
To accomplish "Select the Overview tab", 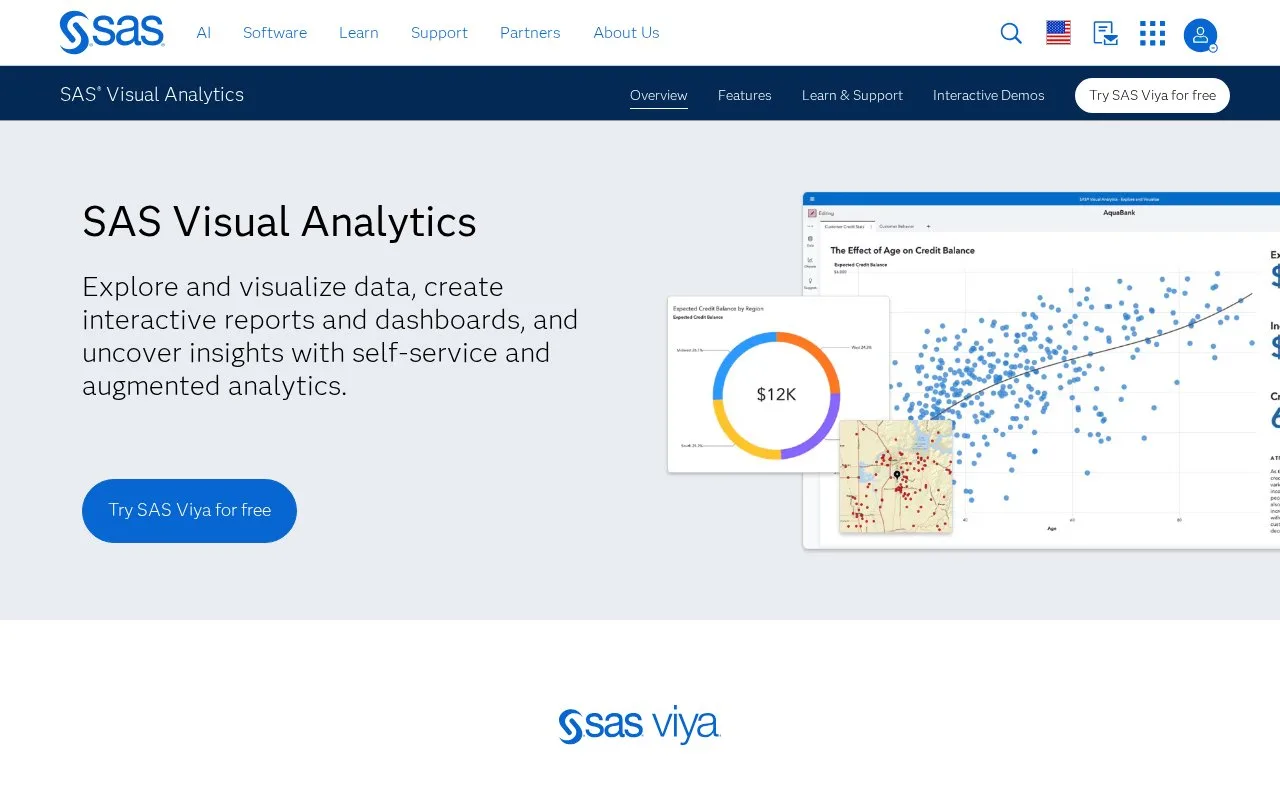I will 659,95.
